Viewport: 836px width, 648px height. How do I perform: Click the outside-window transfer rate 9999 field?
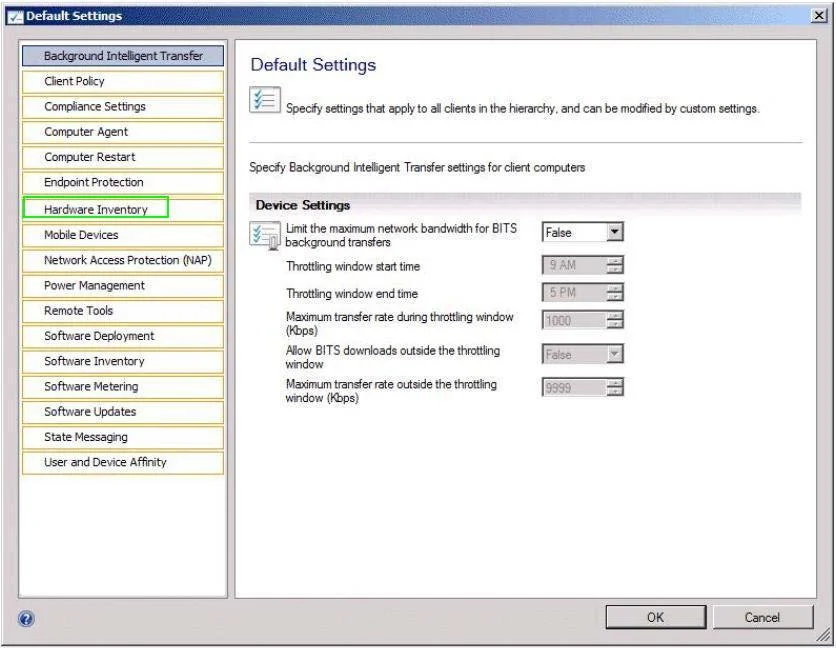pyautogui.click(x=575, y=388)
